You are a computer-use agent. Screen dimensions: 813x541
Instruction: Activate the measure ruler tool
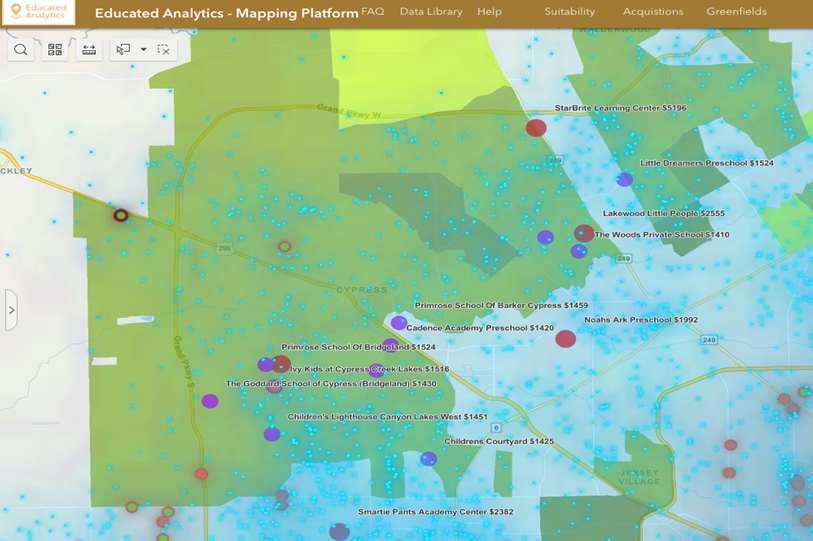click(x=89, y=49)
